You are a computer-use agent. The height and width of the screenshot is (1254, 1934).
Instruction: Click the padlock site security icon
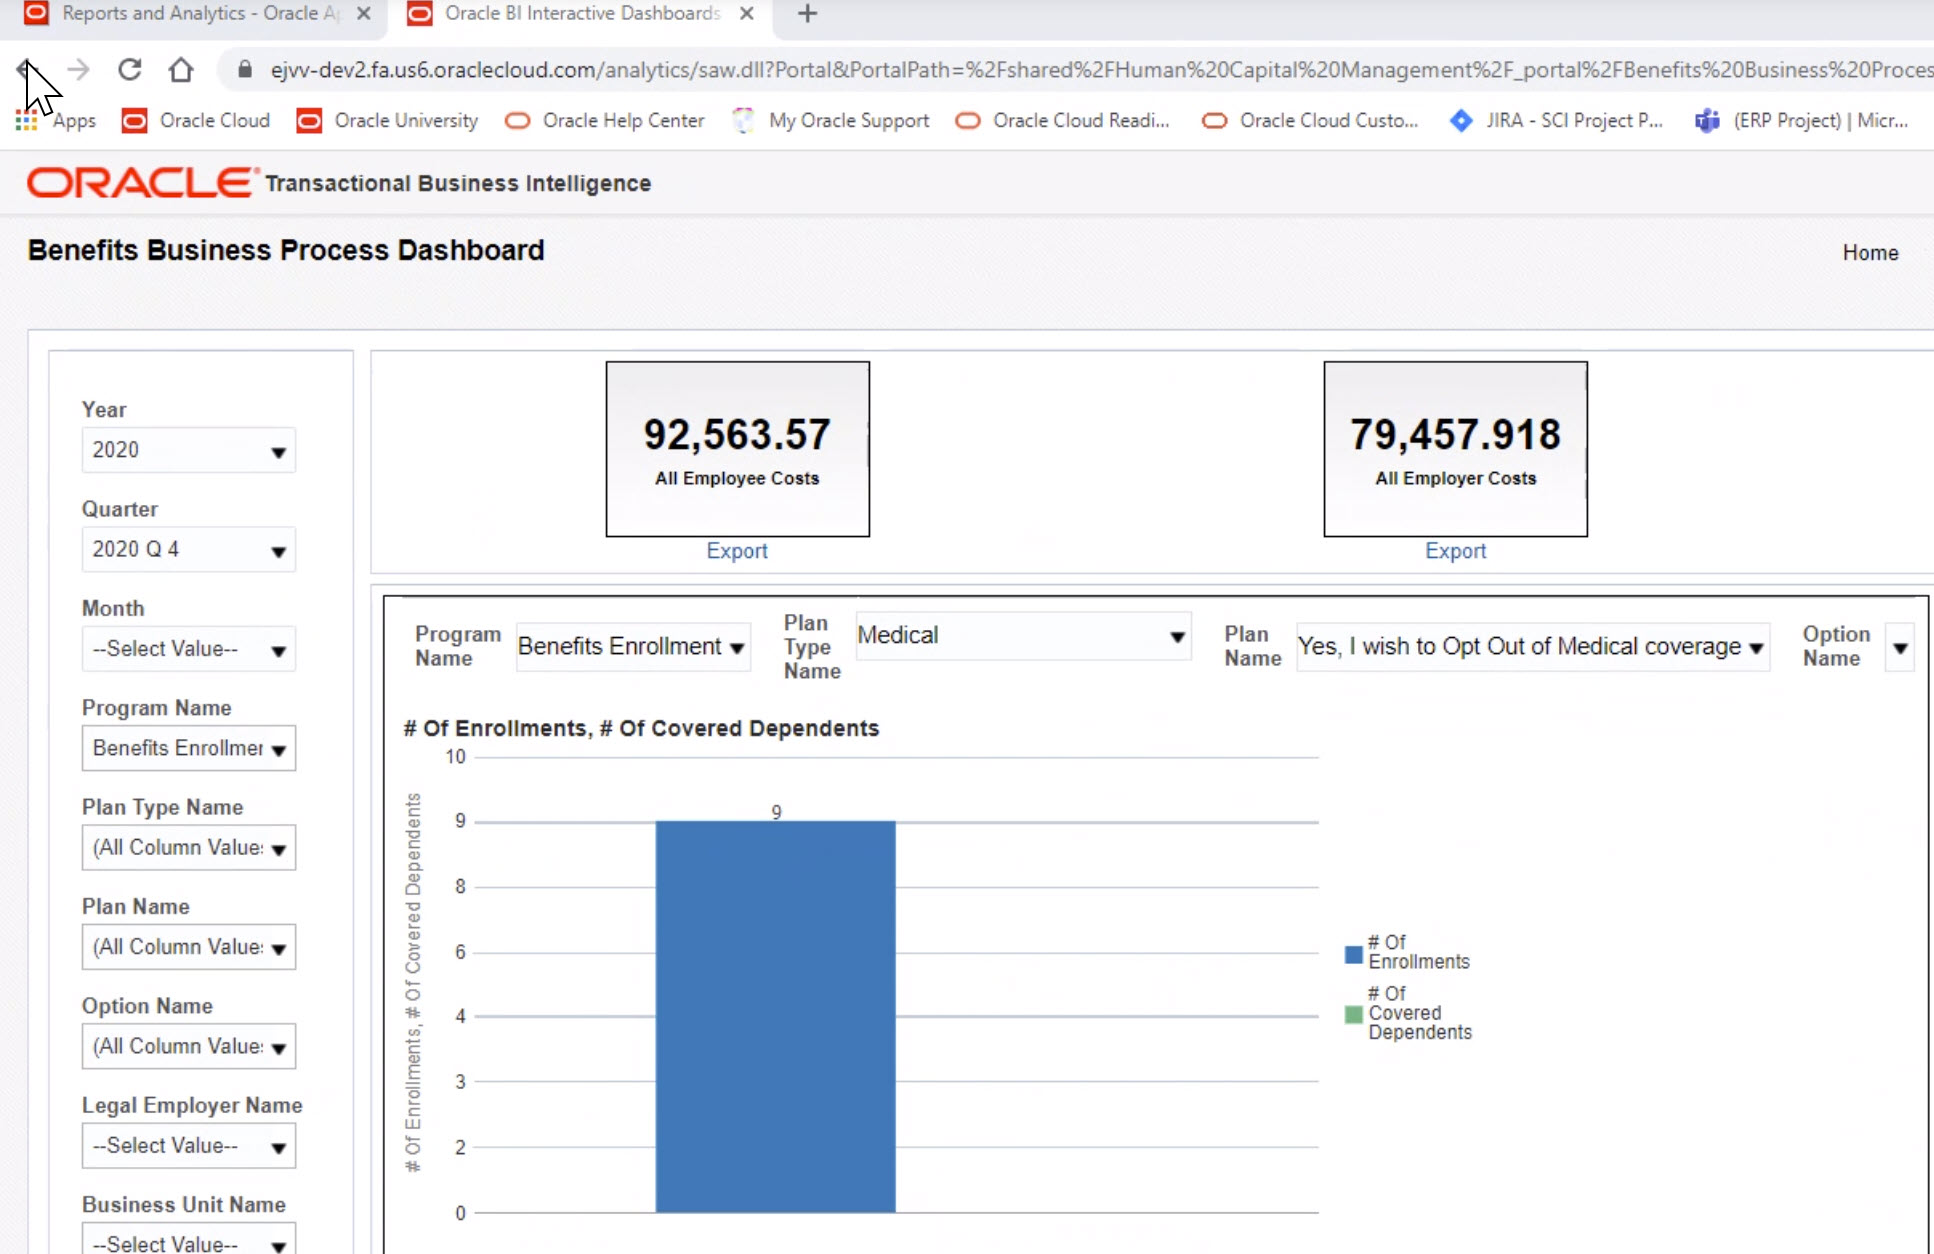(x=243, y=69)
